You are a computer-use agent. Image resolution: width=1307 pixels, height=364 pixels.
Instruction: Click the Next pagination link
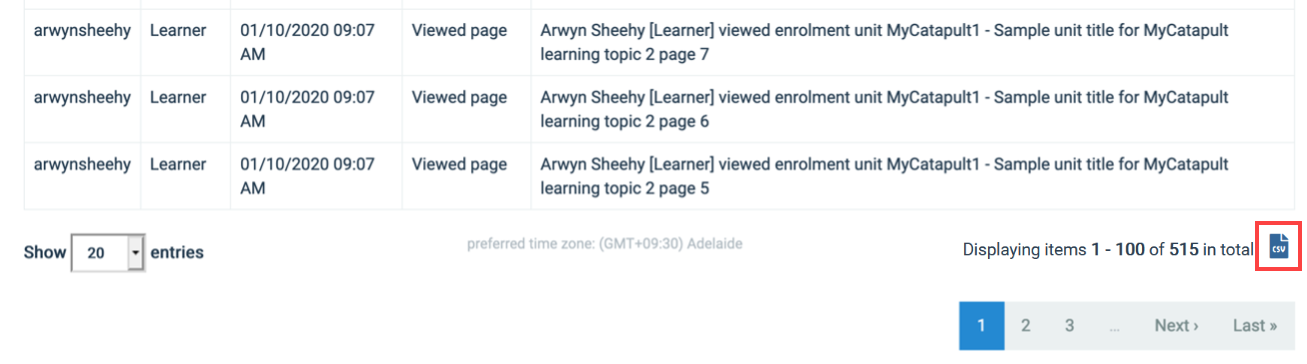click(x=1176, y=325)
